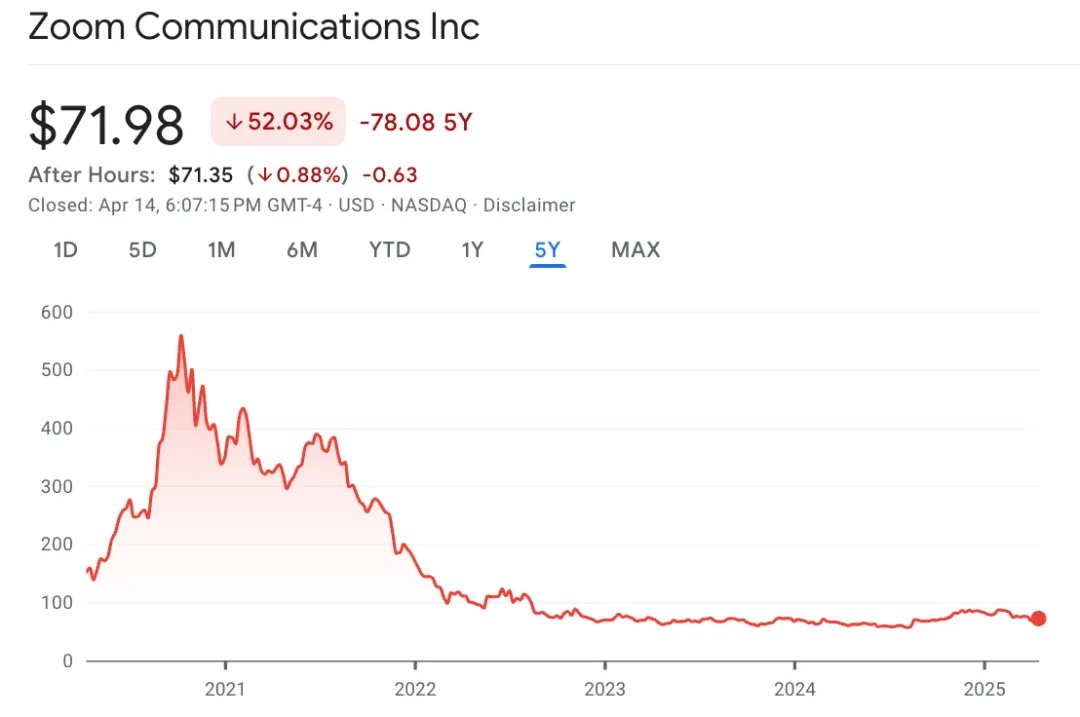
Task: Show the MAX price history
Action: [x=635, y=249]
